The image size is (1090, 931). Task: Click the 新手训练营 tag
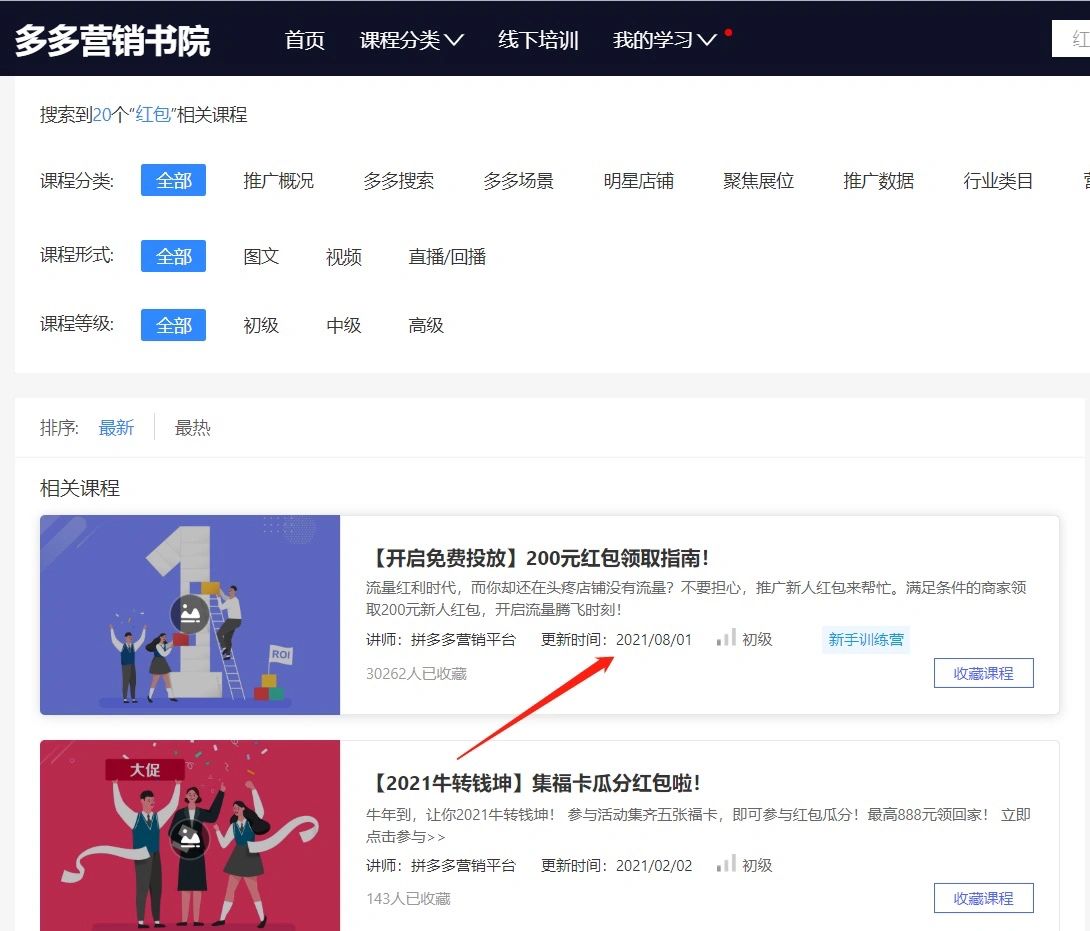pyautogui.click(x=865, y=640)
